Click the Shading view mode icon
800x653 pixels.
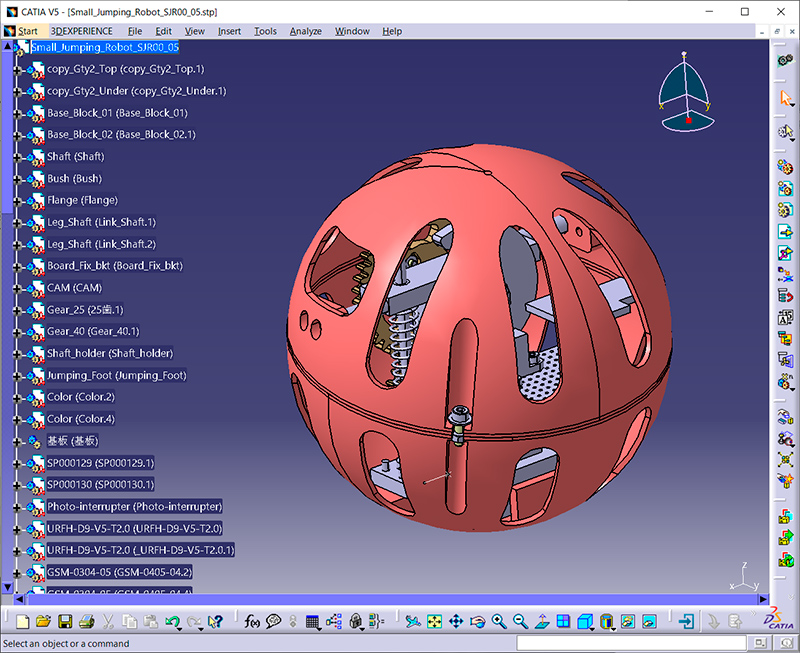pyautogui.click(x=606, y=621)
